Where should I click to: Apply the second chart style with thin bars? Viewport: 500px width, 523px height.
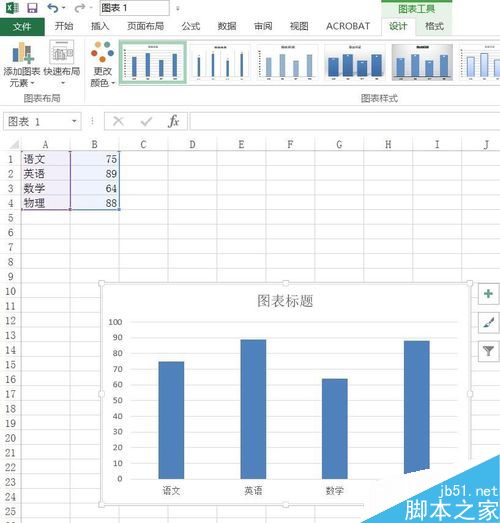(x=219, y=63)
